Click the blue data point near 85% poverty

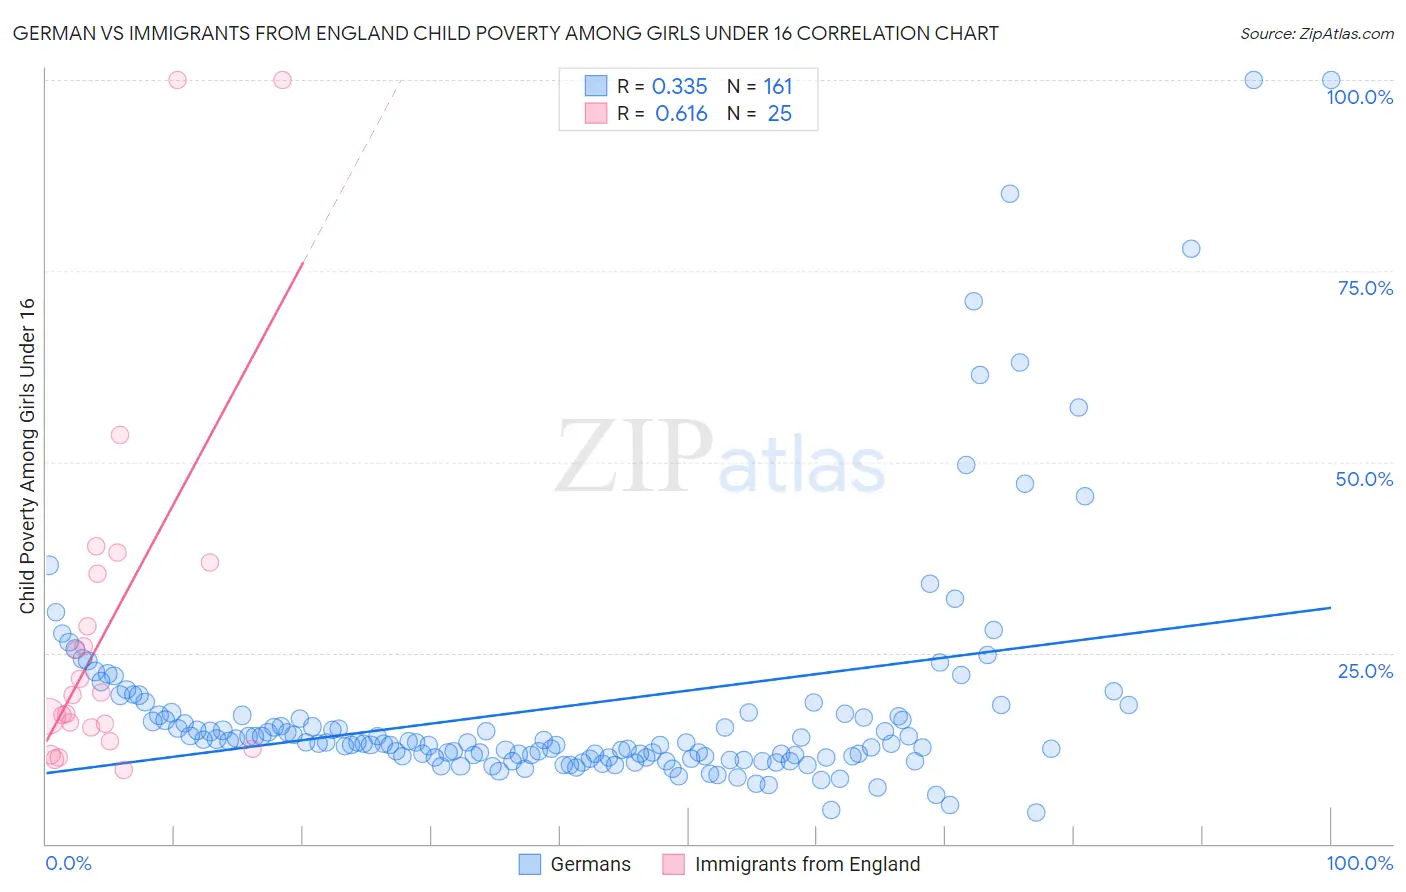(x=1010, y=194)
